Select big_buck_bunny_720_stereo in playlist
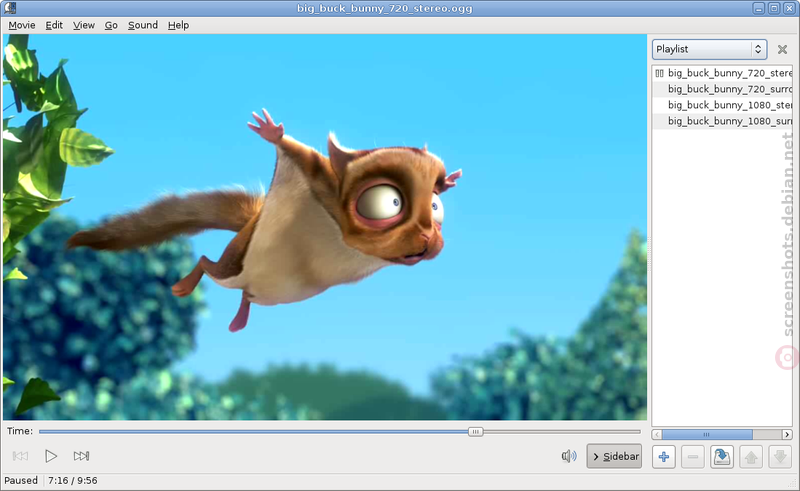The image size is (800, 491). pyautogui.click(x=722, y=73)
